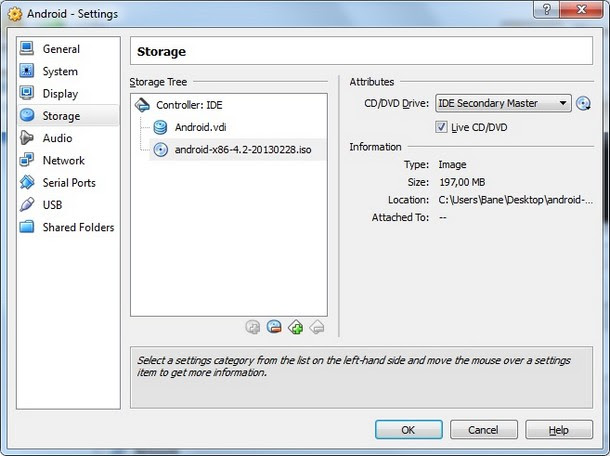Viewport: 610px width, 456px height.
Task: Click the settings gear icon in title bar
Action: (x=15, y=14)
